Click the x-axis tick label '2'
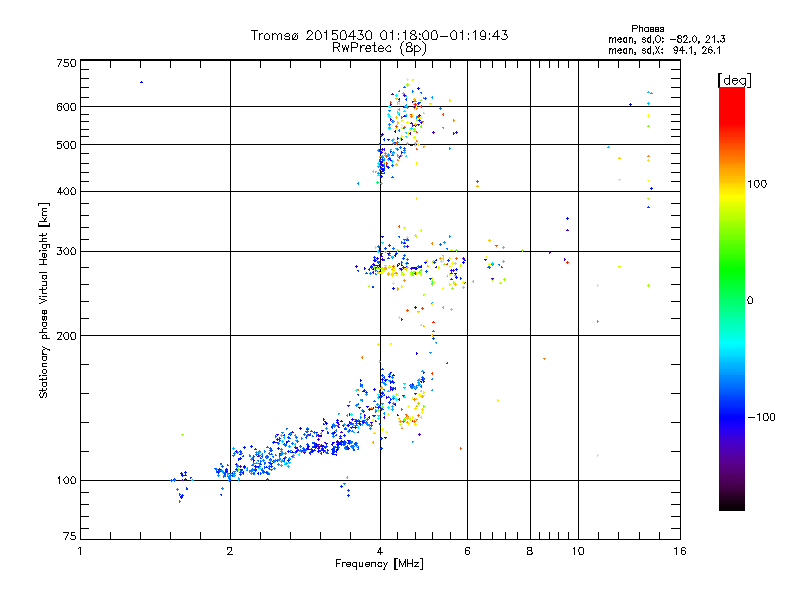The image size is (800, 600). 230,551
